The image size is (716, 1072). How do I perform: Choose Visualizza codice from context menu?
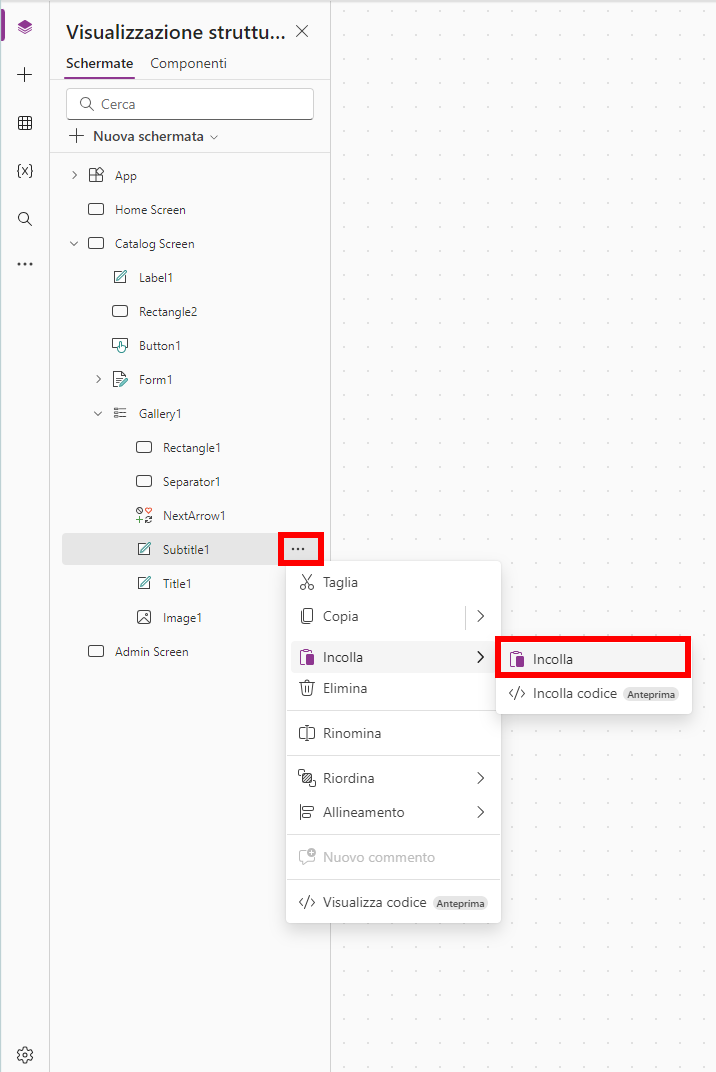[x=393, y=902]
